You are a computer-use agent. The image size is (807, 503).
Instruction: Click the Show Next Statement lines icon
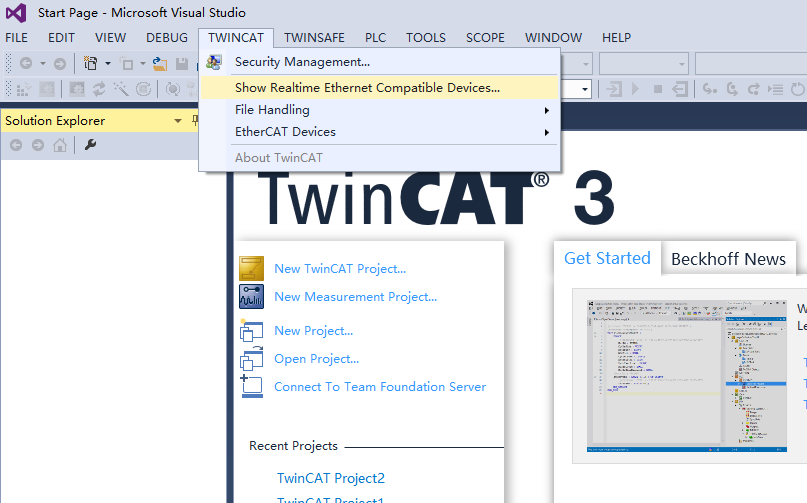point(776,90)
